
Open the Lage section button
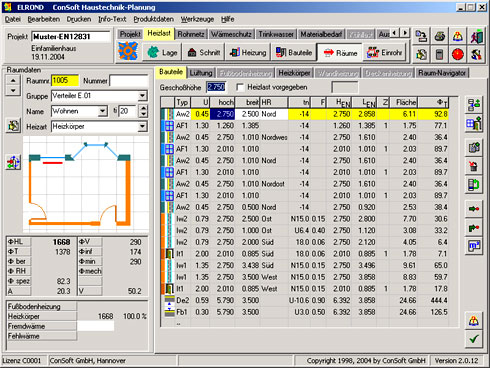click(162, 52)
